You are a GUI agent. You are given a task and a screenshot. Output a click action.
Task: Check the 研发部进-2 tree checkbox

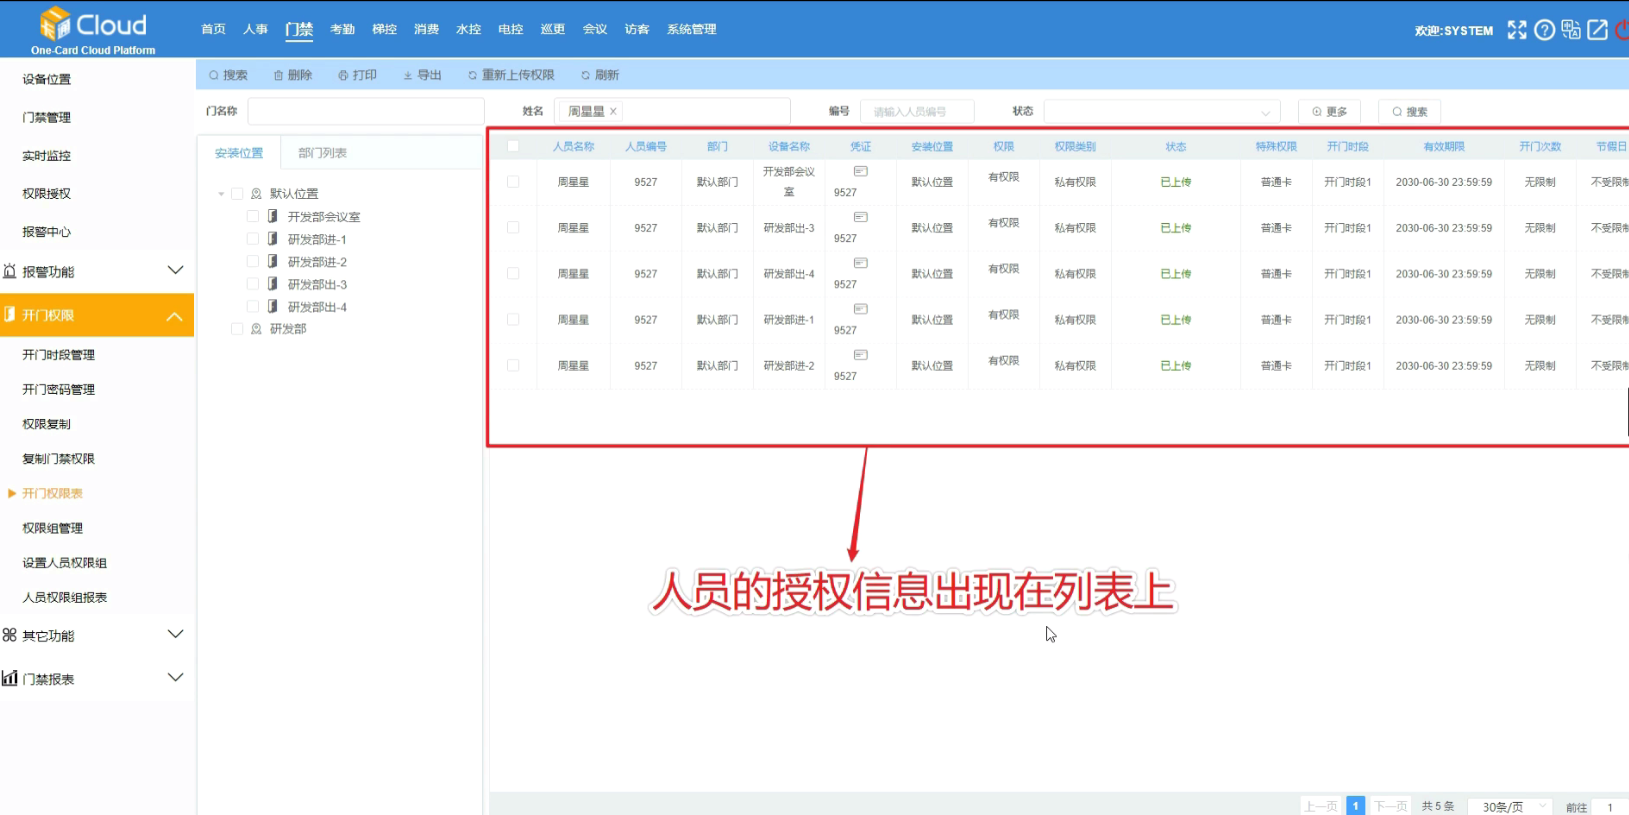point(253,261)
